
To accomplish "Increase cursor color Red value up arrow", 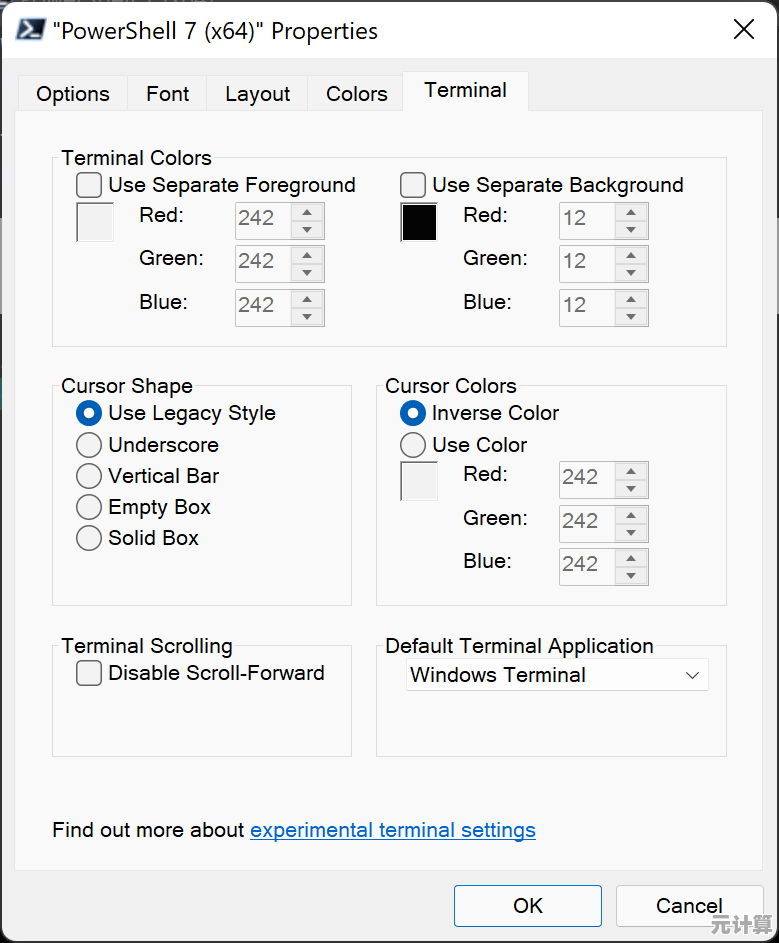I will pos(631,471).
